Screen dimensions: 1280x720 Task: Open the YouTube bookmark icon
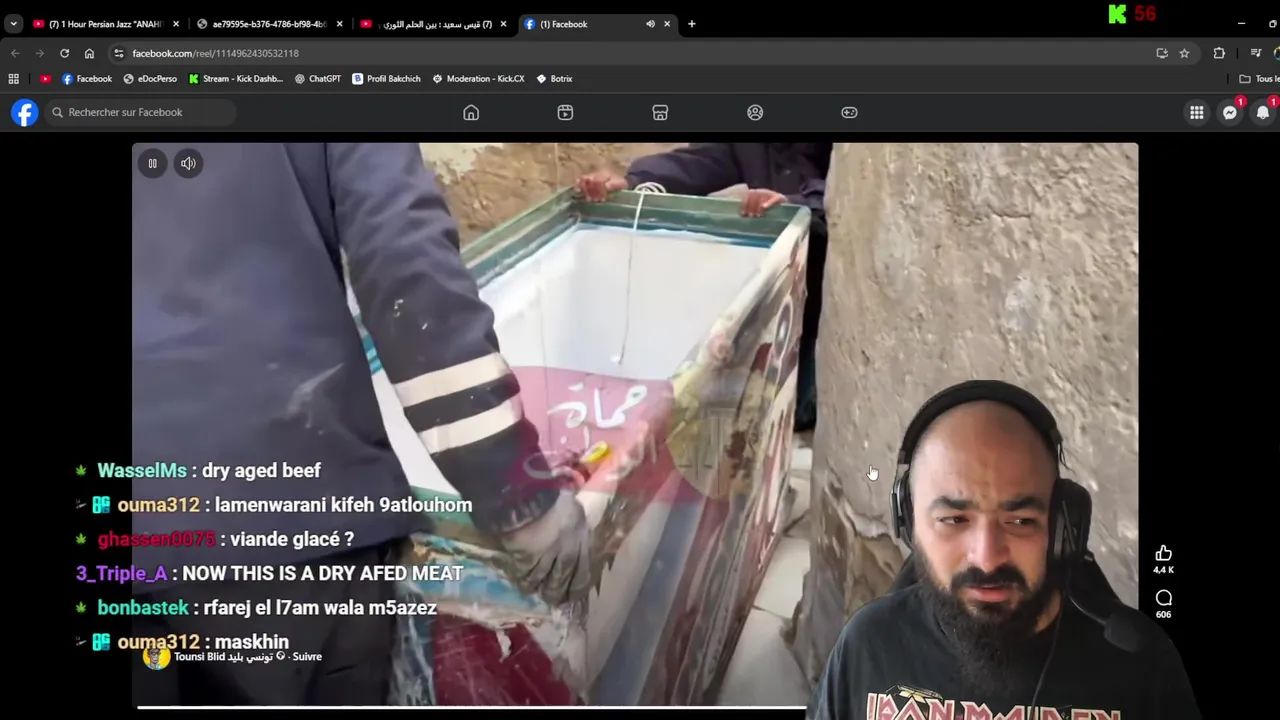[x=45, y=78]
